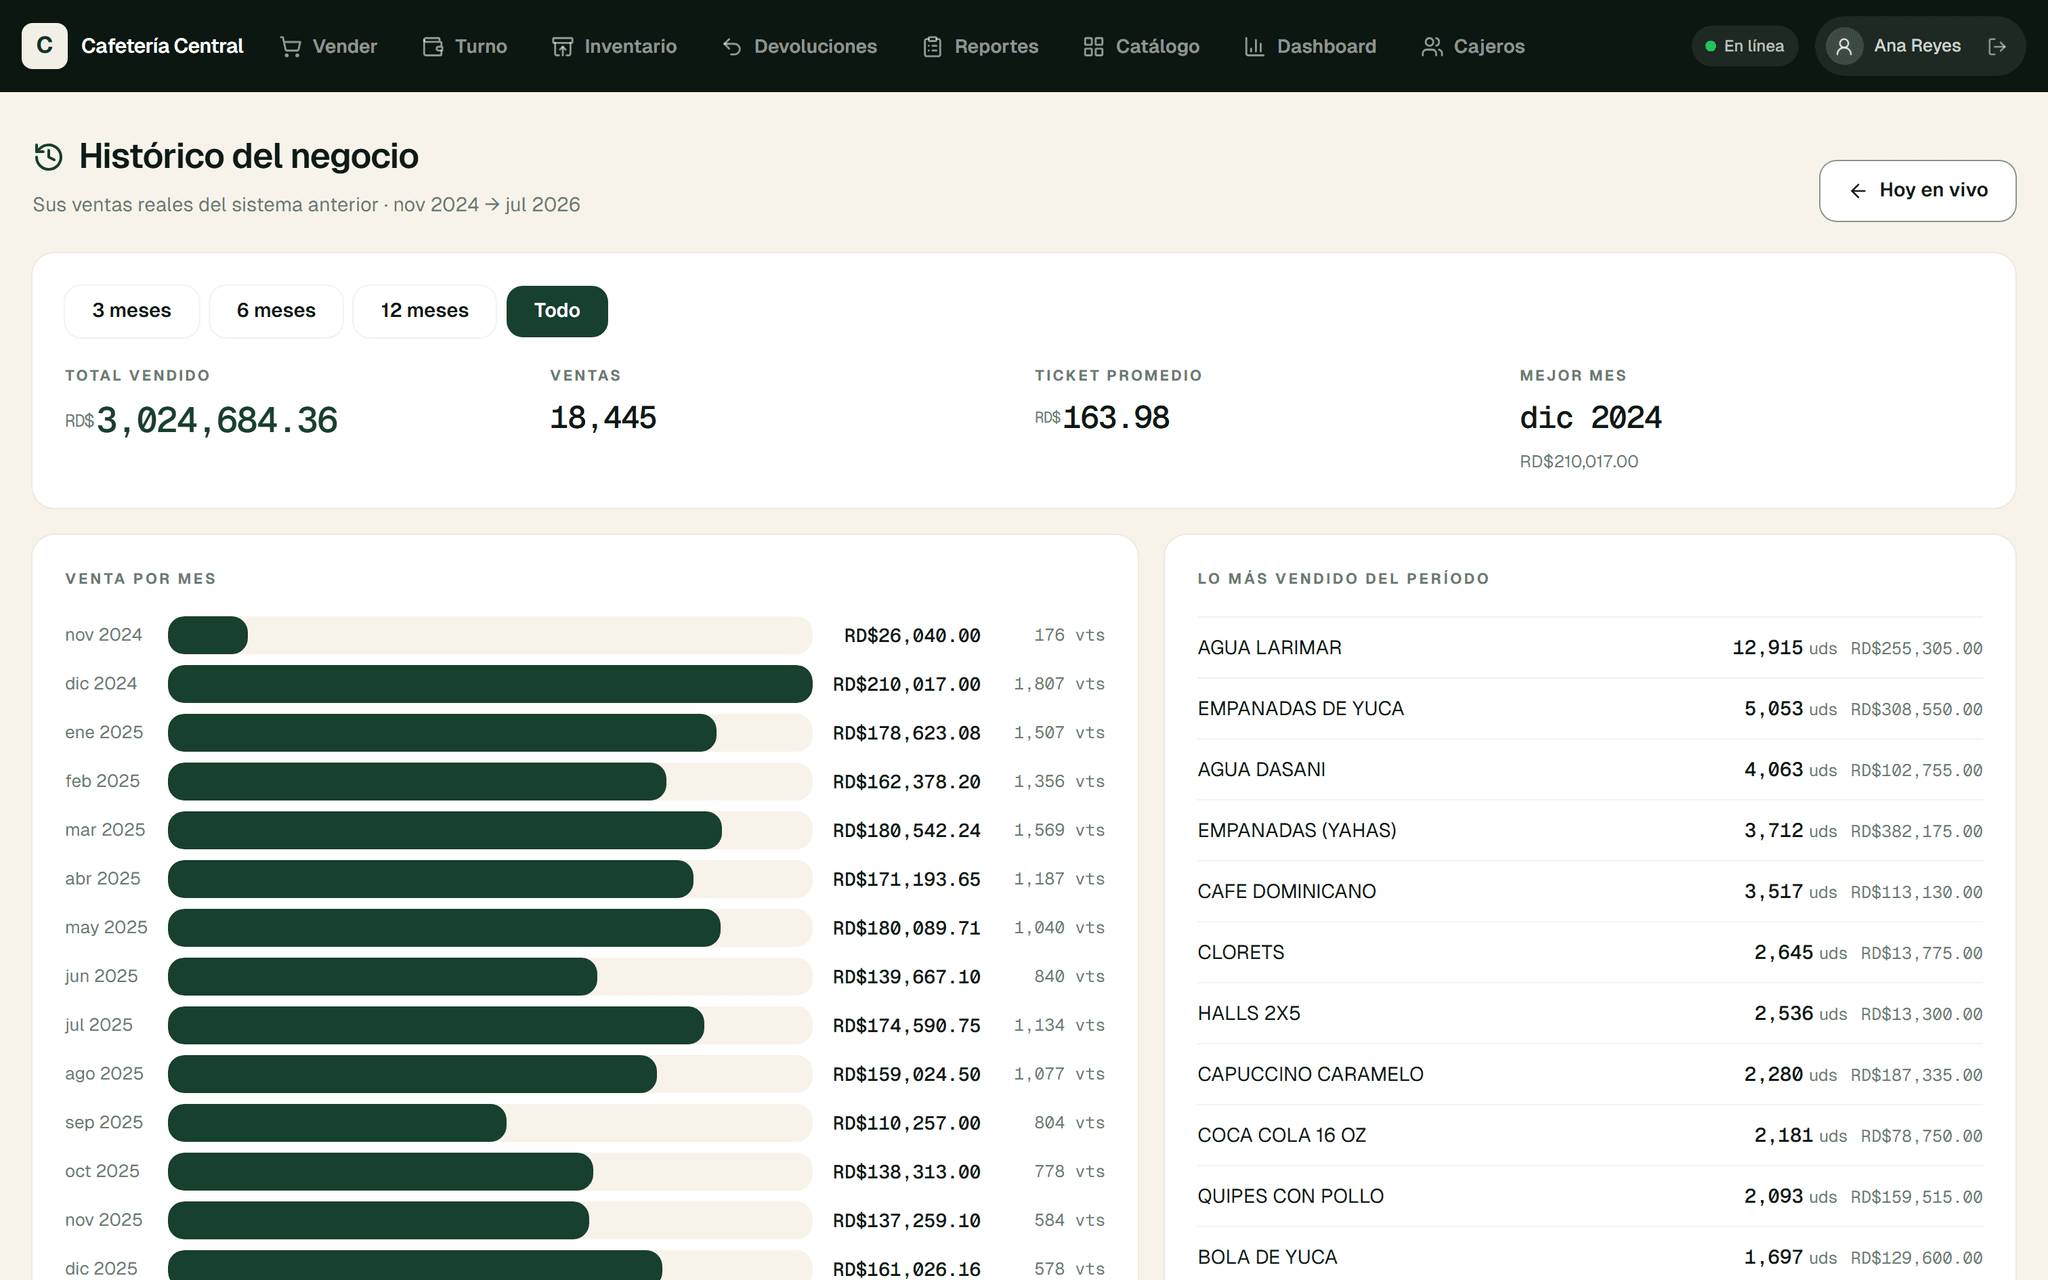Viewport: 2048px width, 1280px height.
Task: Click the En línea status badge
Action: tap(1745, 46)
